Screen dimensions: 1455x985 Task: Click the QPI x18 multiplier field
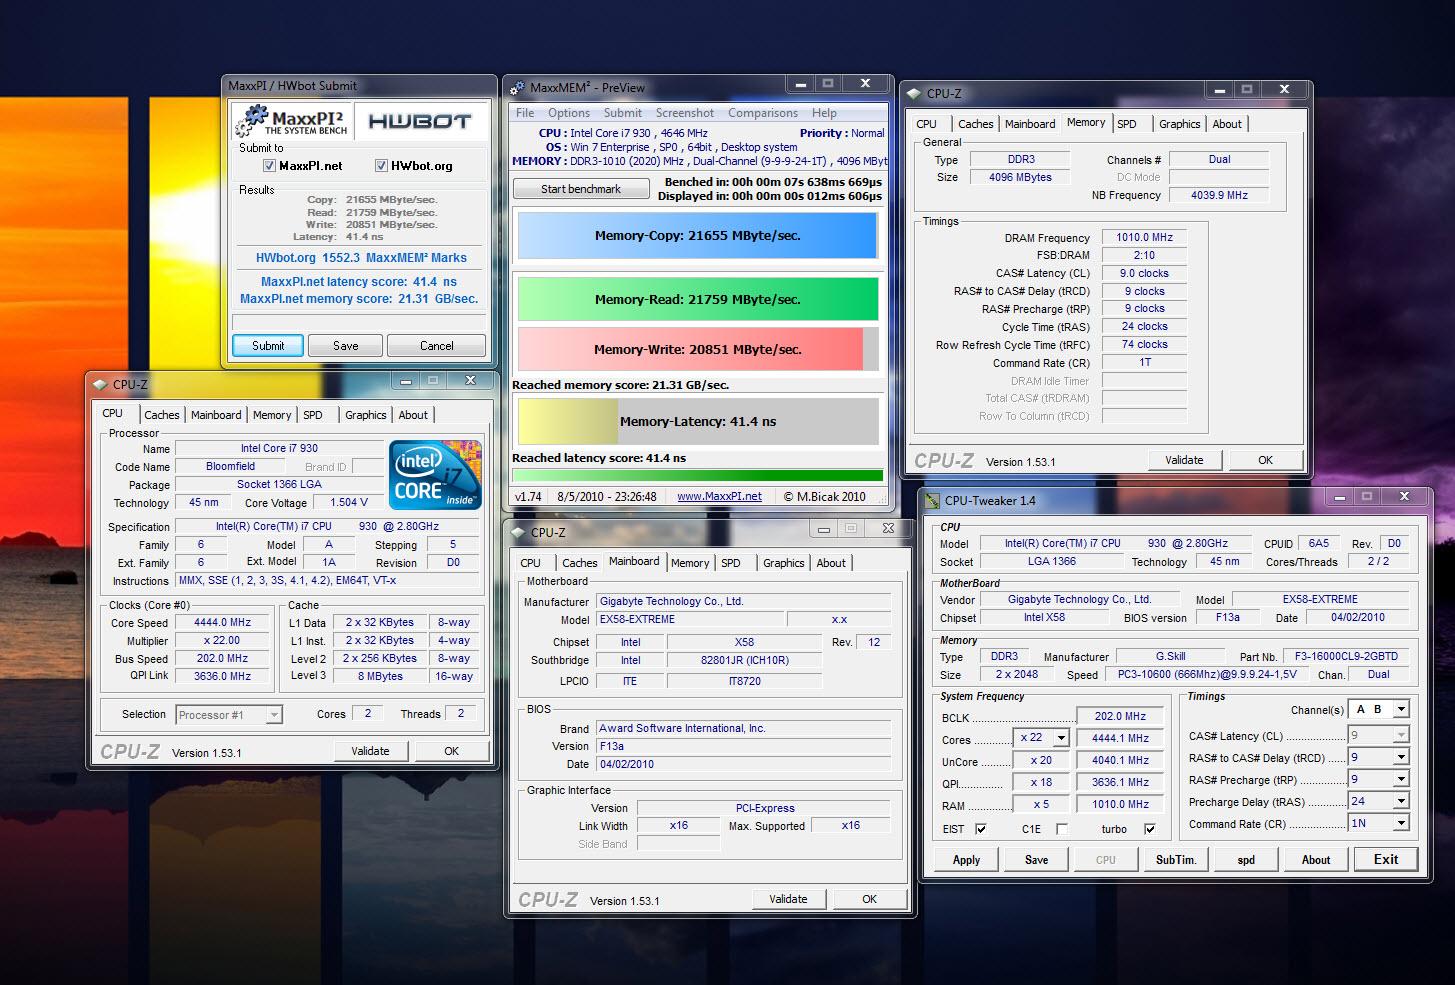pyautogui.click(x=1041, y=782)
